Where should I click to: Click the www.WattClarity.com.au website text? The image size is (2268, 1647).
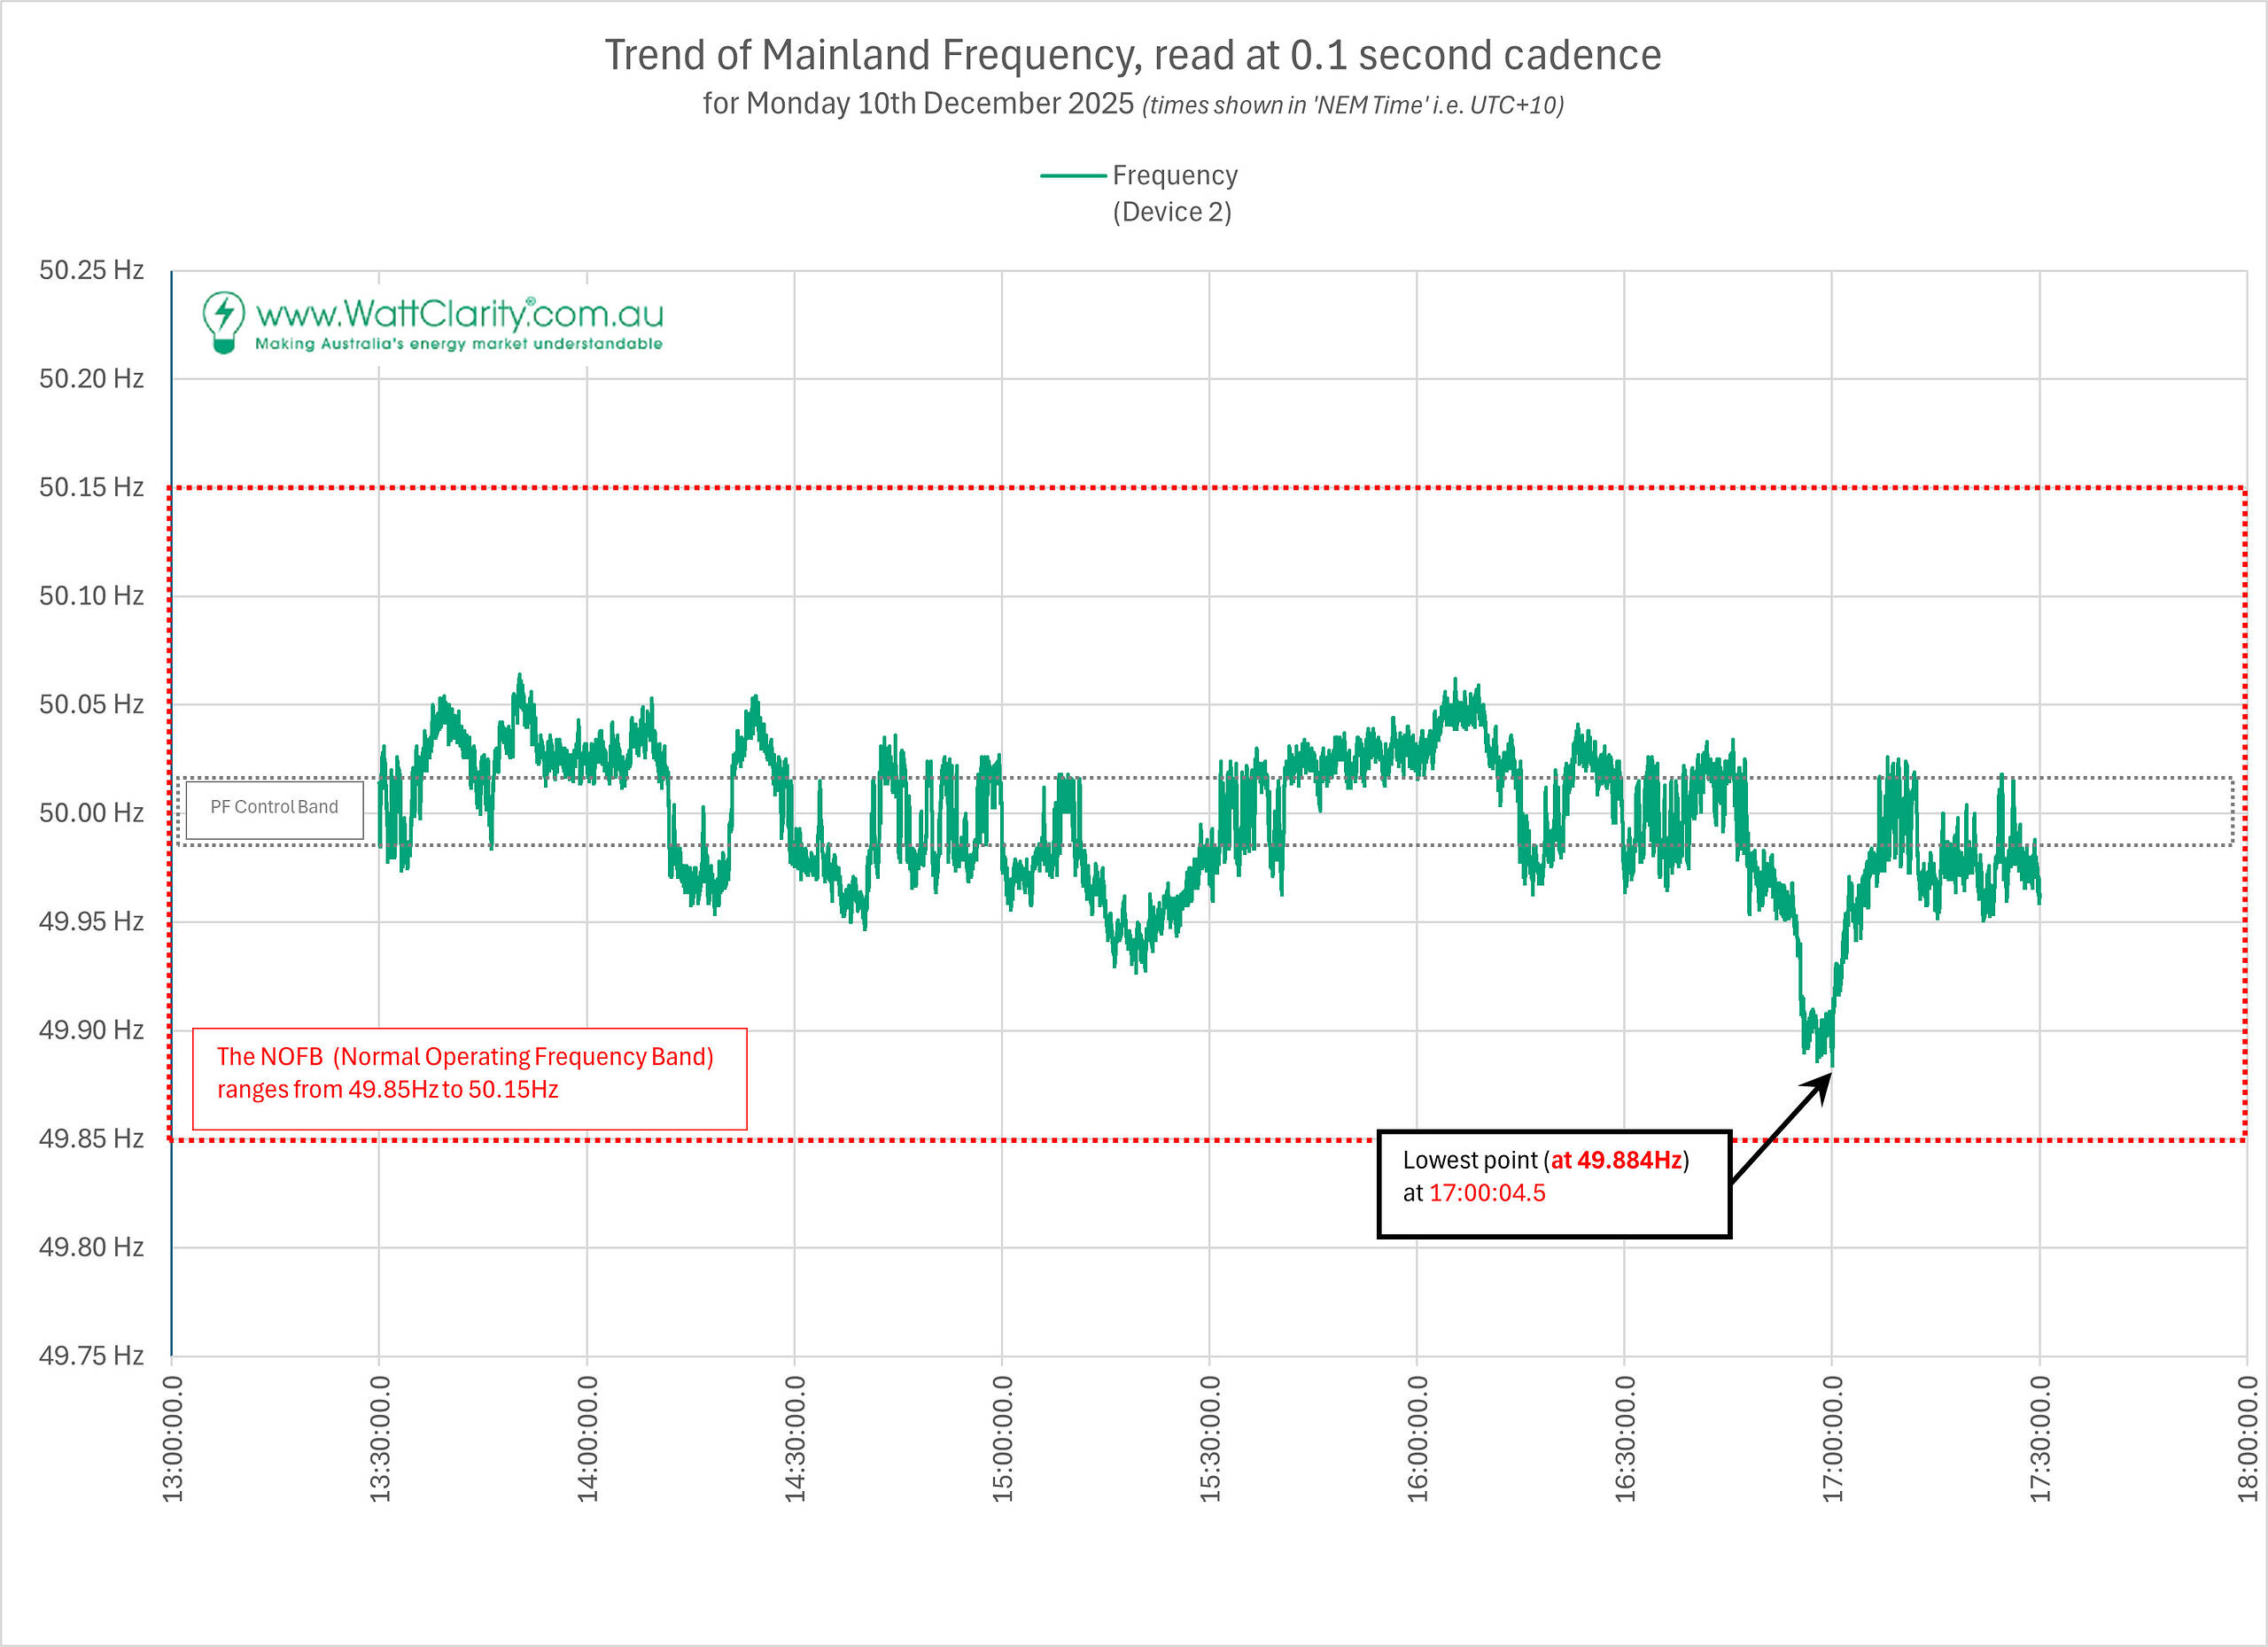click(459, 314)
